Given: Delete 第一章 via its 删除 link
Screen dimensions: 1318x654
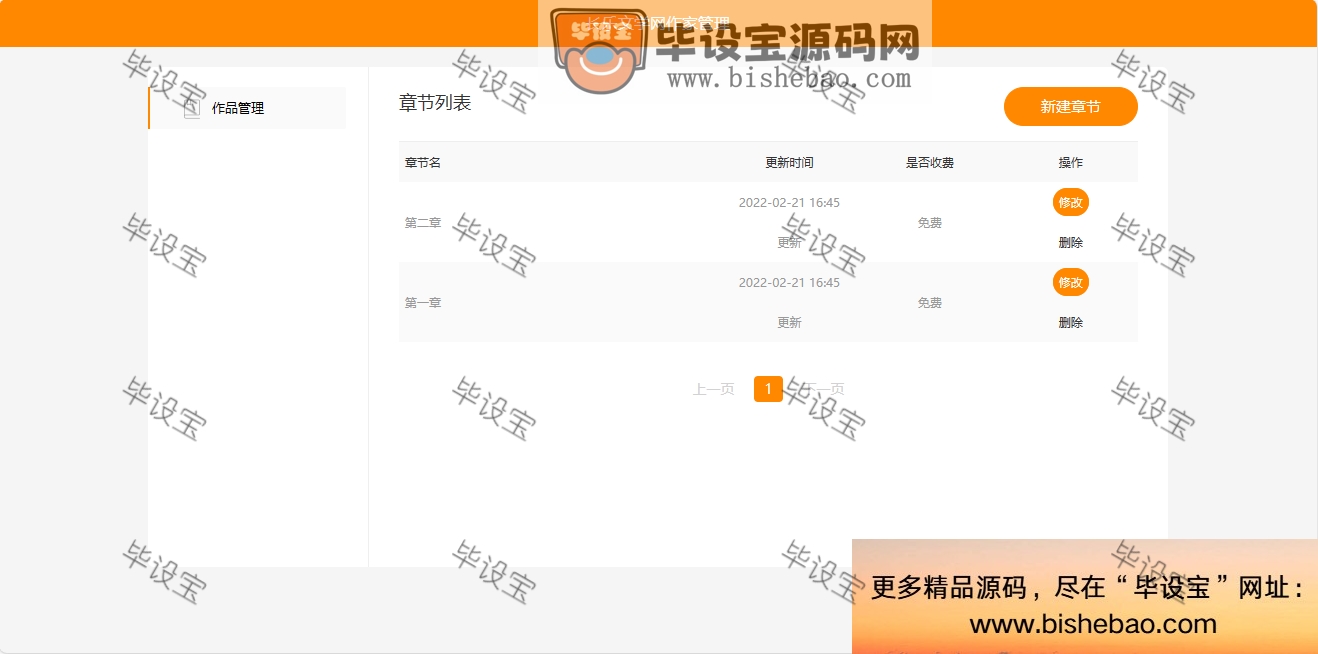Looking at the screenshot, I should [1070, 322].
